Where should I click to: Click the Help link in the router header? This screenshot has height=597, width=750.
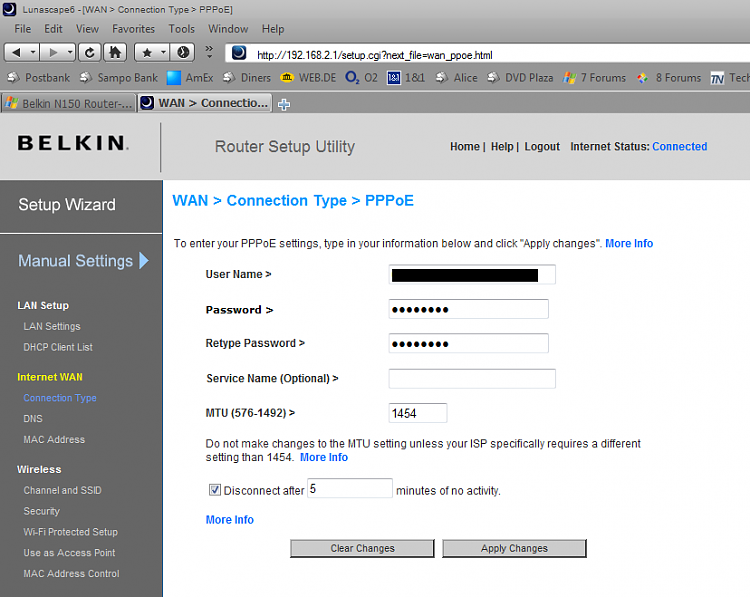[502, 146]
